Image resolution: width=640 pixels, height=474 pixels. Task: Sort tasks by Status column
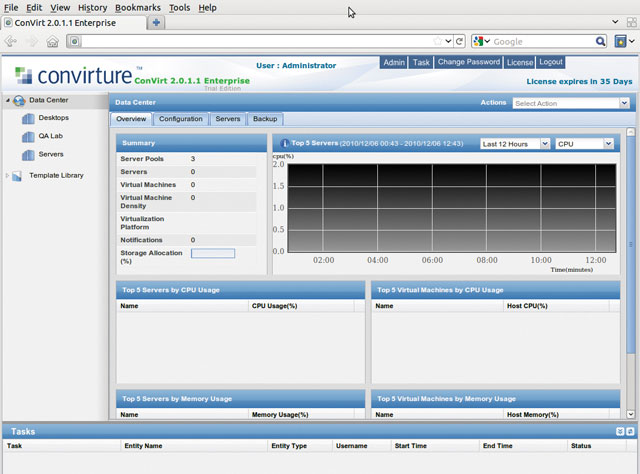point(597,446)
